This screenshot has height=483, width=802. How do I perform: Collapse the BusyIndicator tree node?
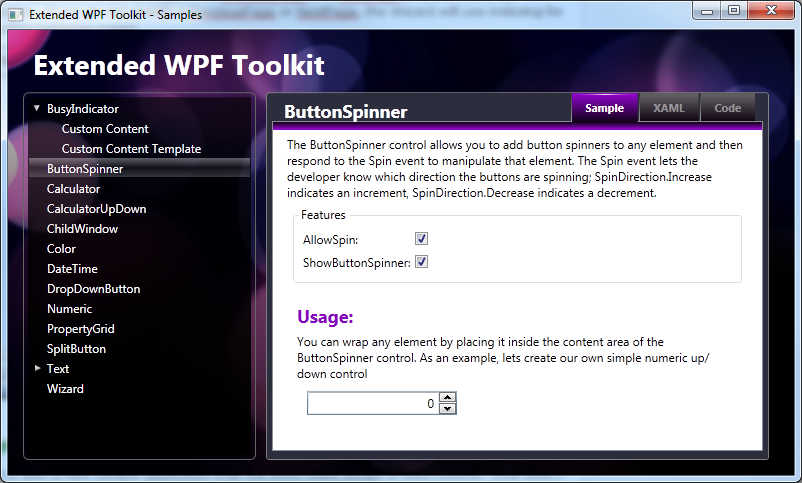37,108
